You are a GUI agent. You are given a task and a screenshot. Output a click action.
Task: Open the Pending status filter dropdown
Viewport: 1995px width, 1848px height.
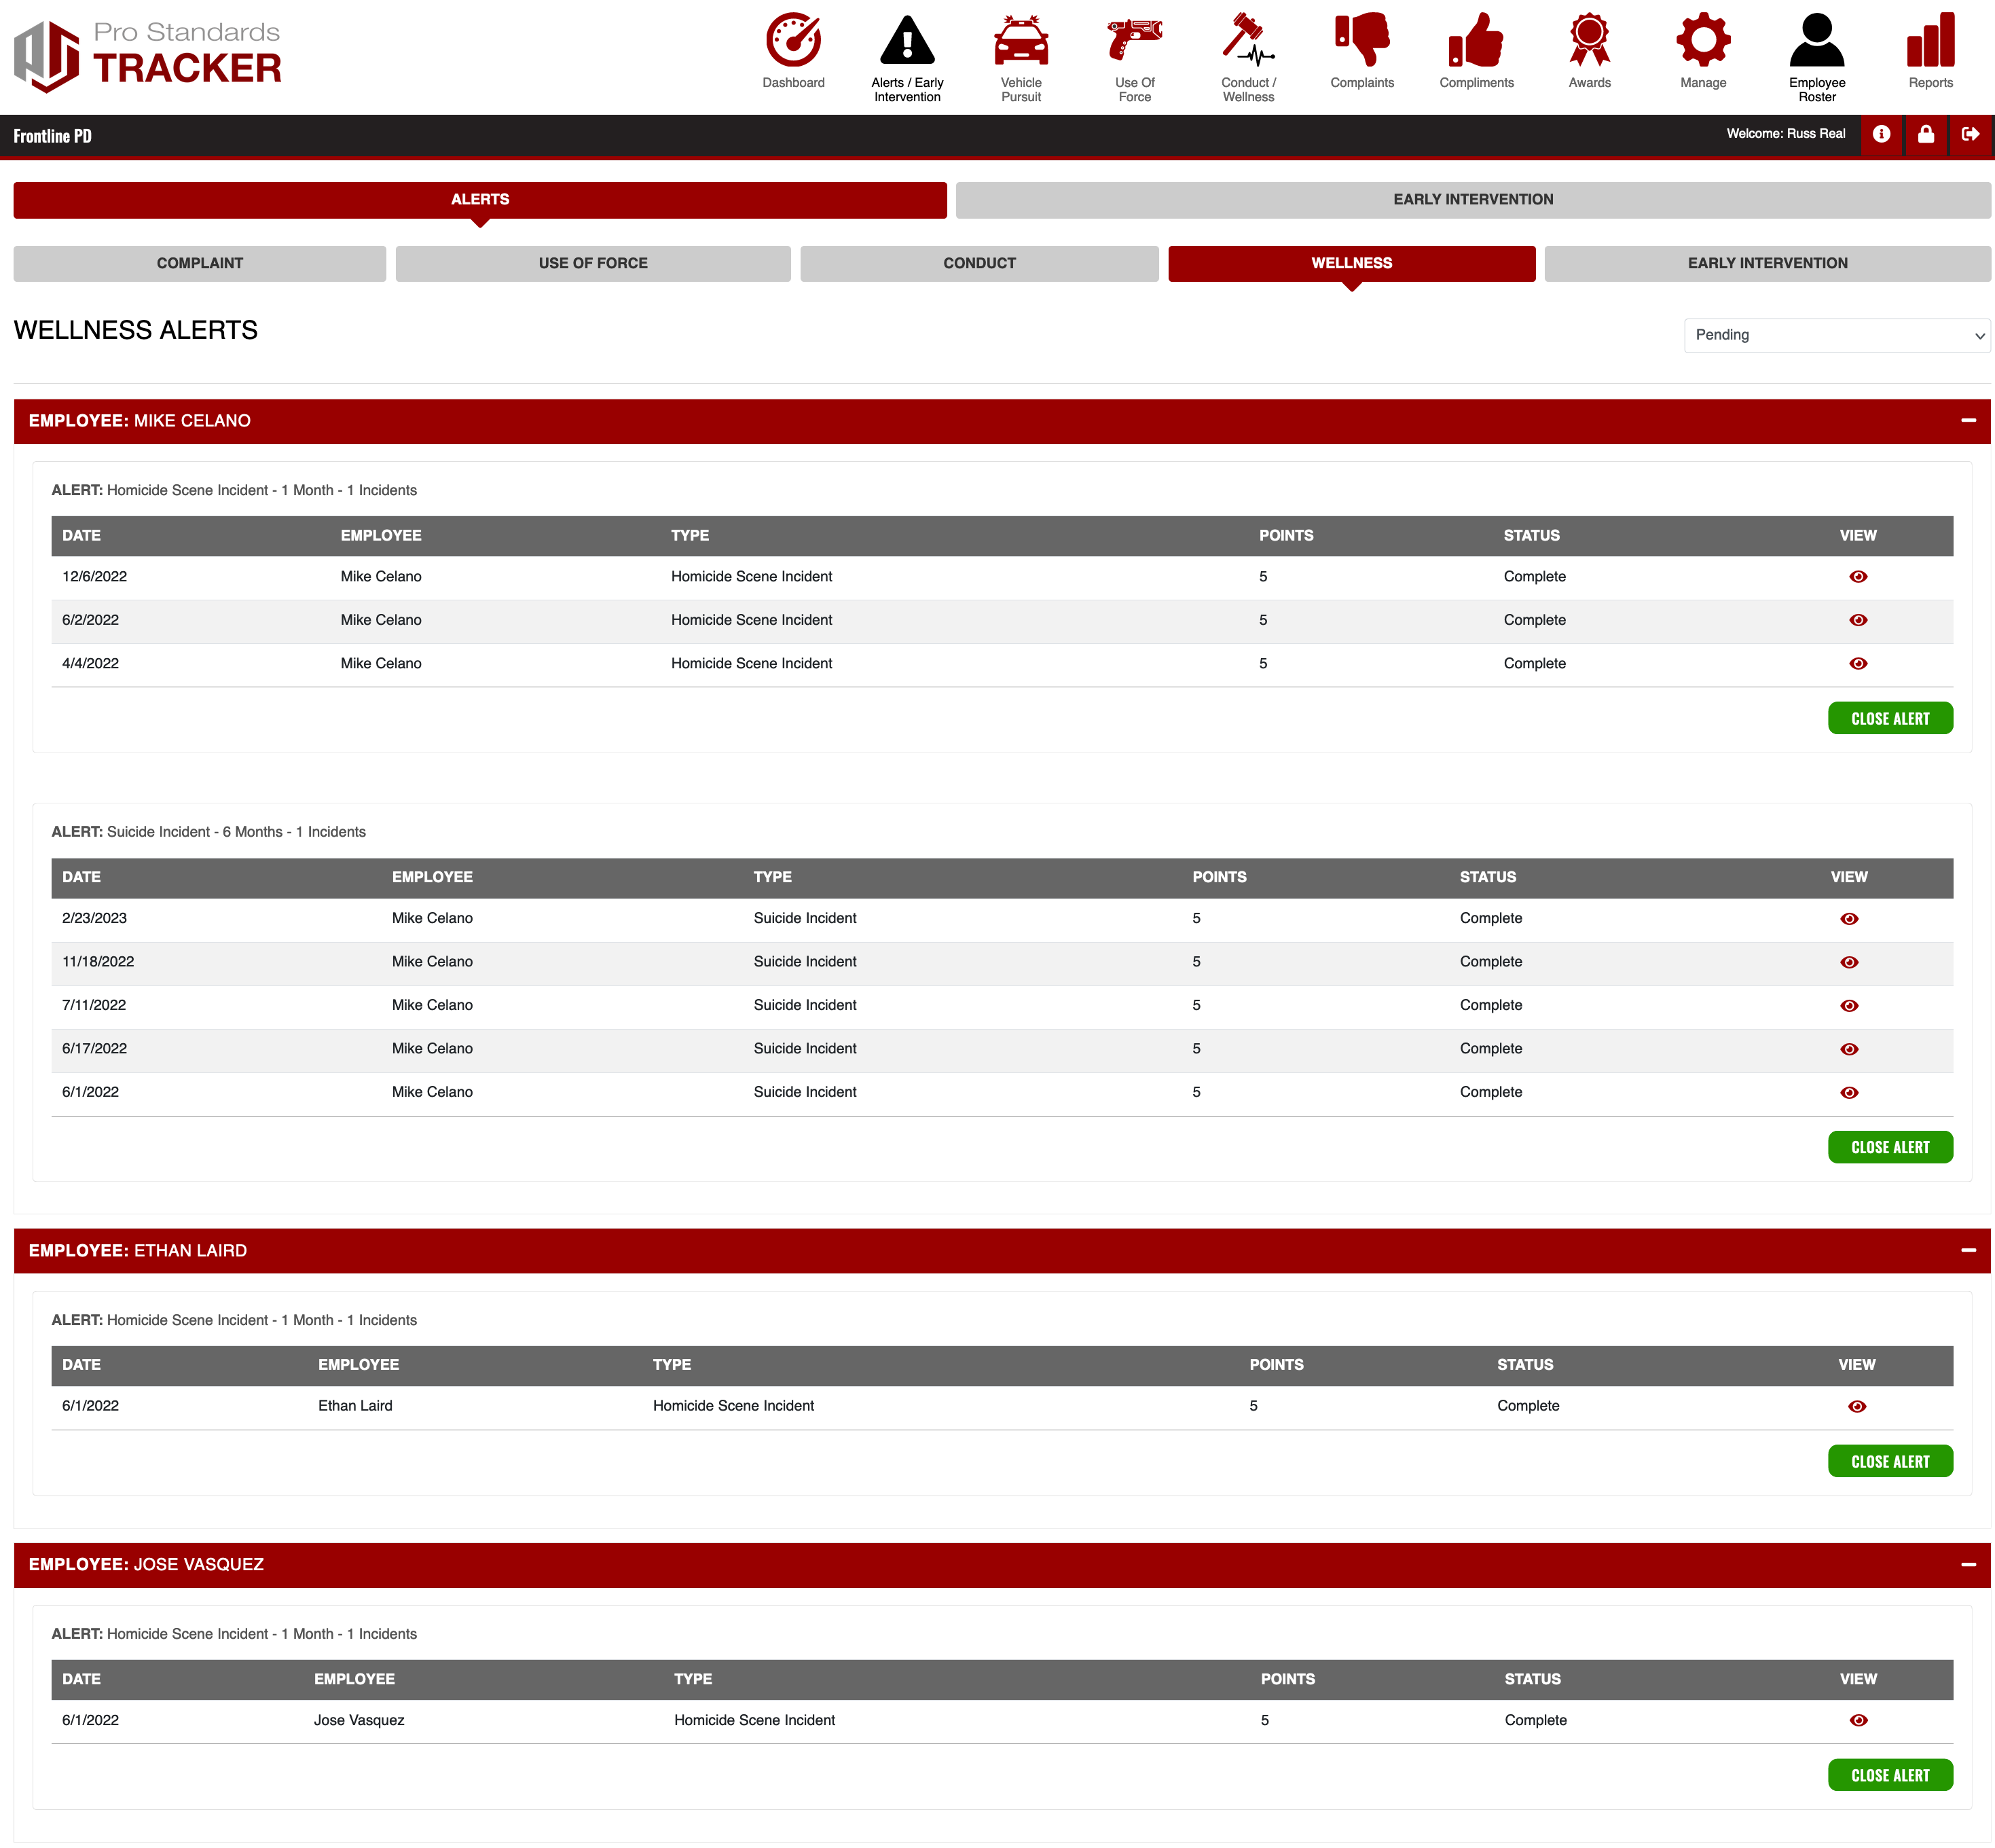click(1836, 335)
